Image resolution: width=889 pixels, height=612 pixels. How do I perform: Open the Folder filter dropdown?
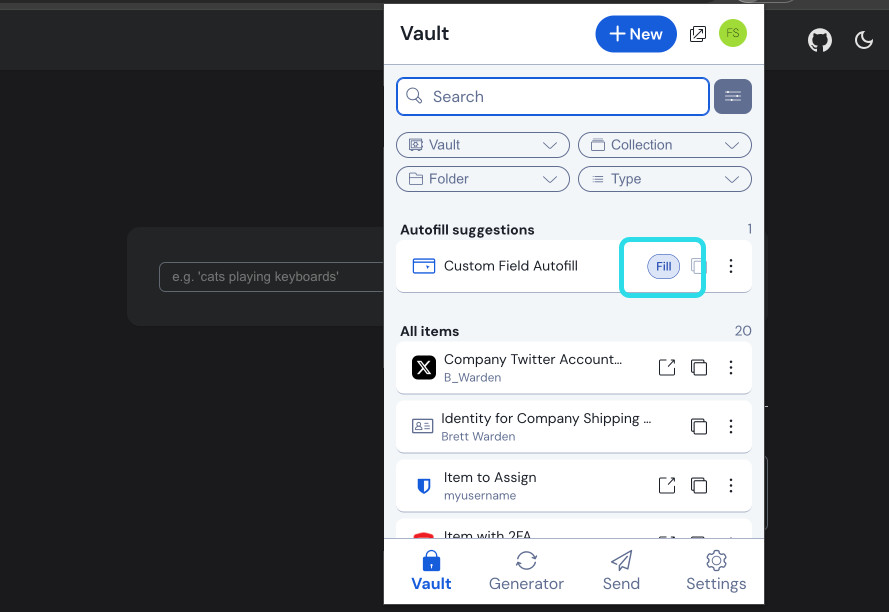click(483, 179)
